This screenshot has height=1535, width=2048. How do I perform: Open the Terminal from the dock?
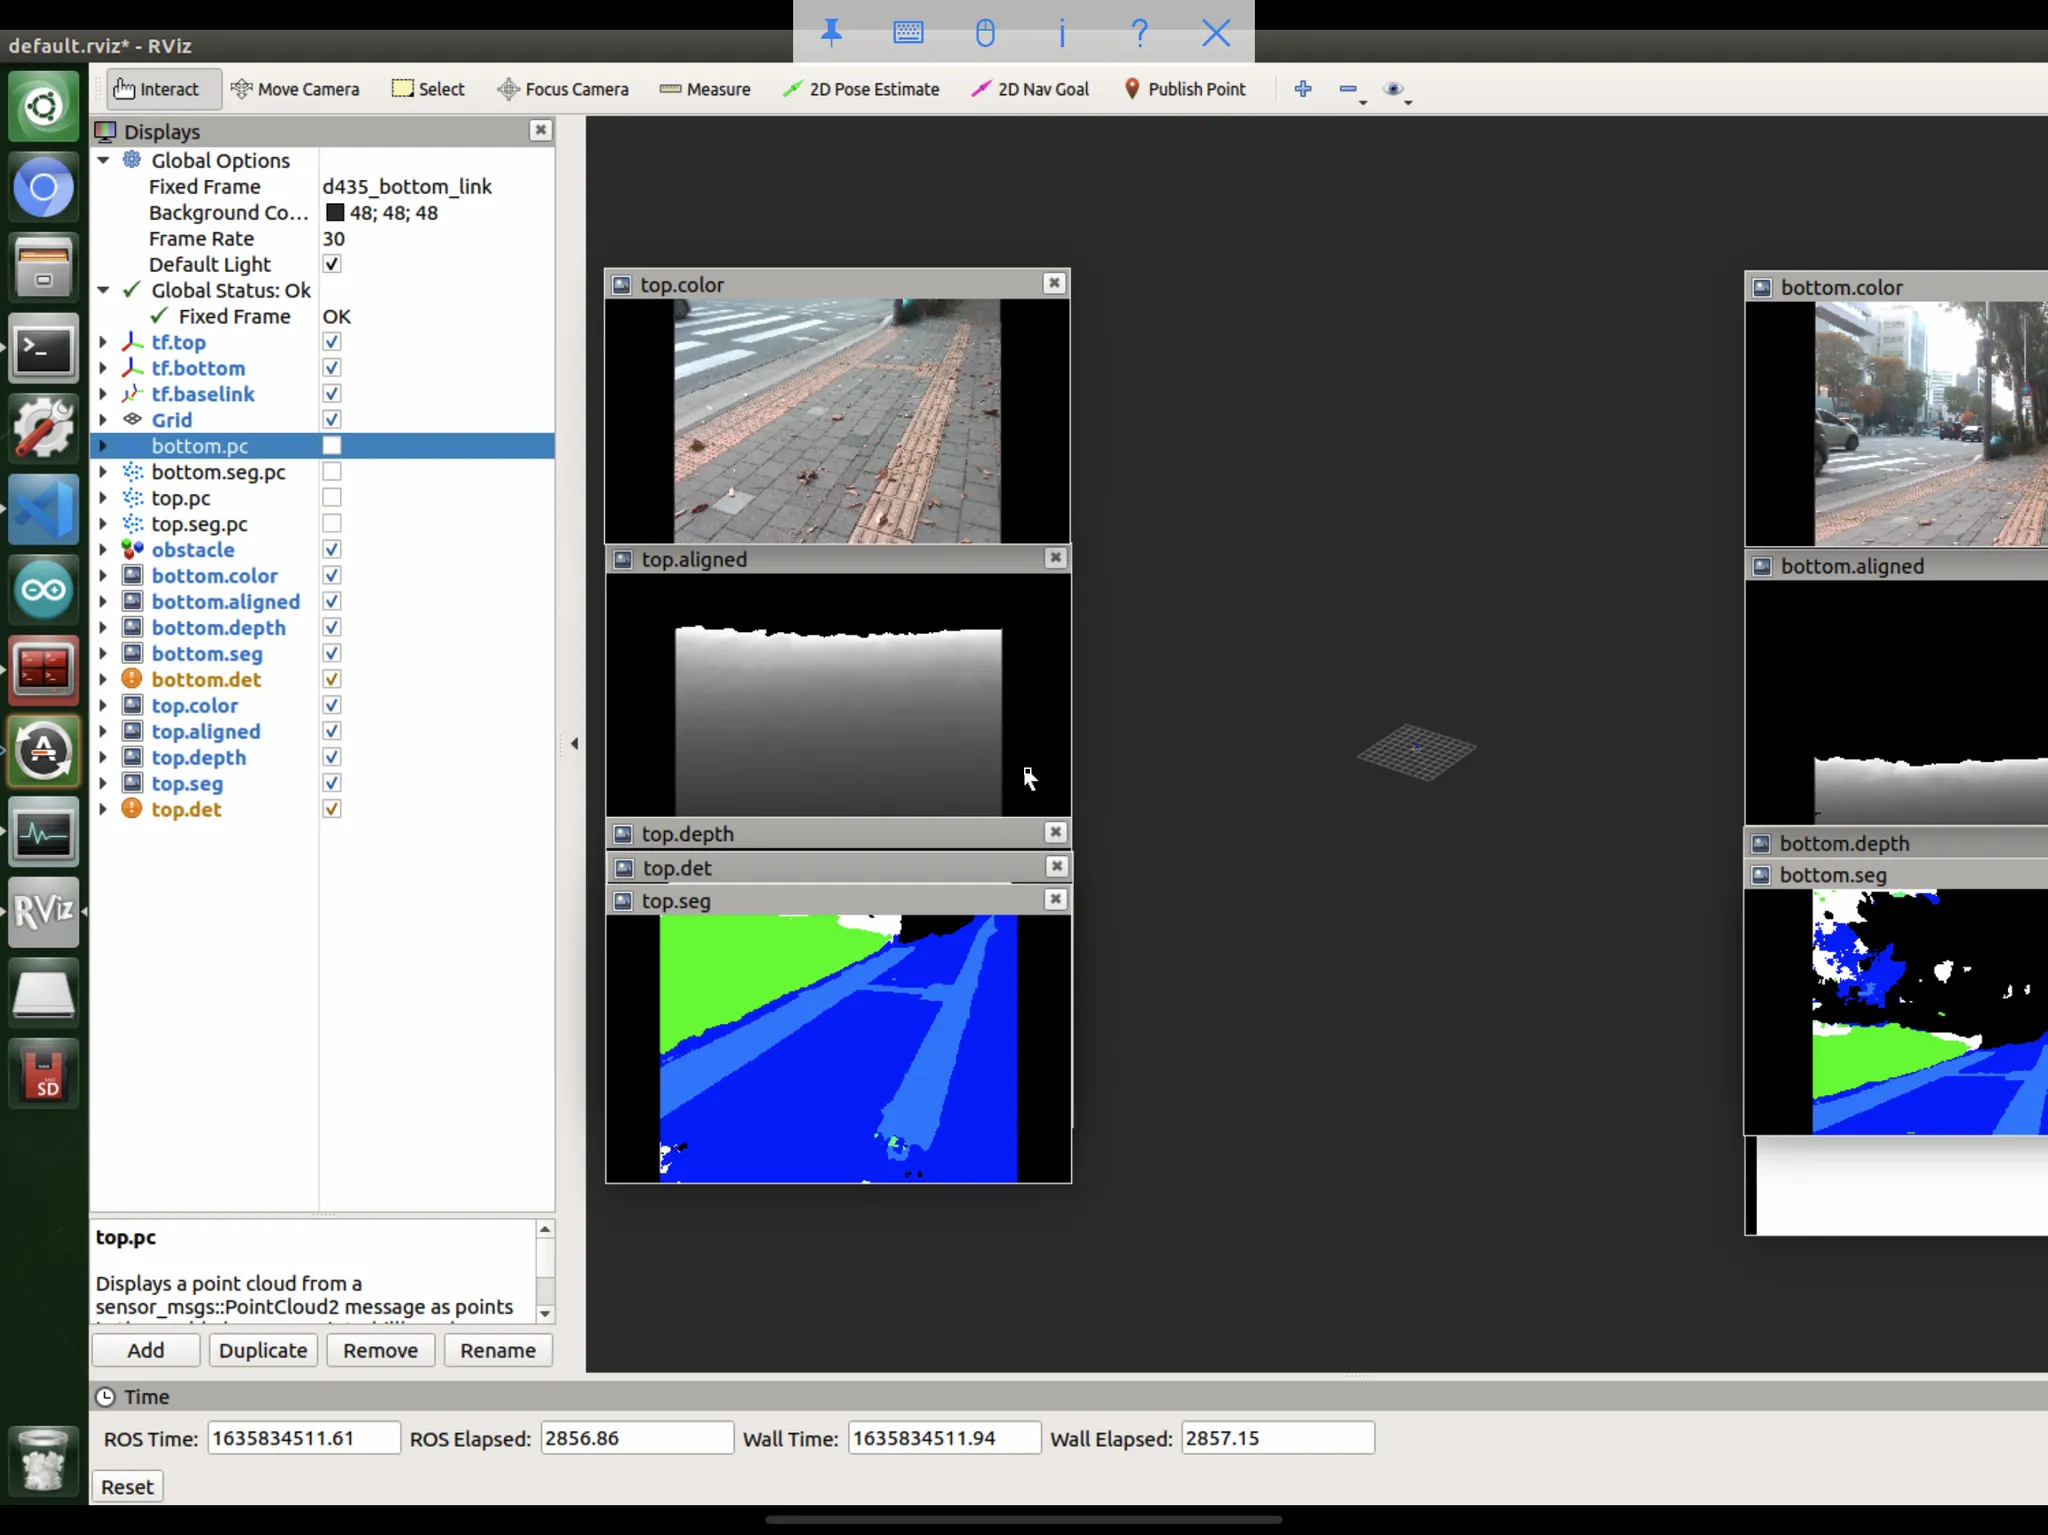(x=43, y=349)
